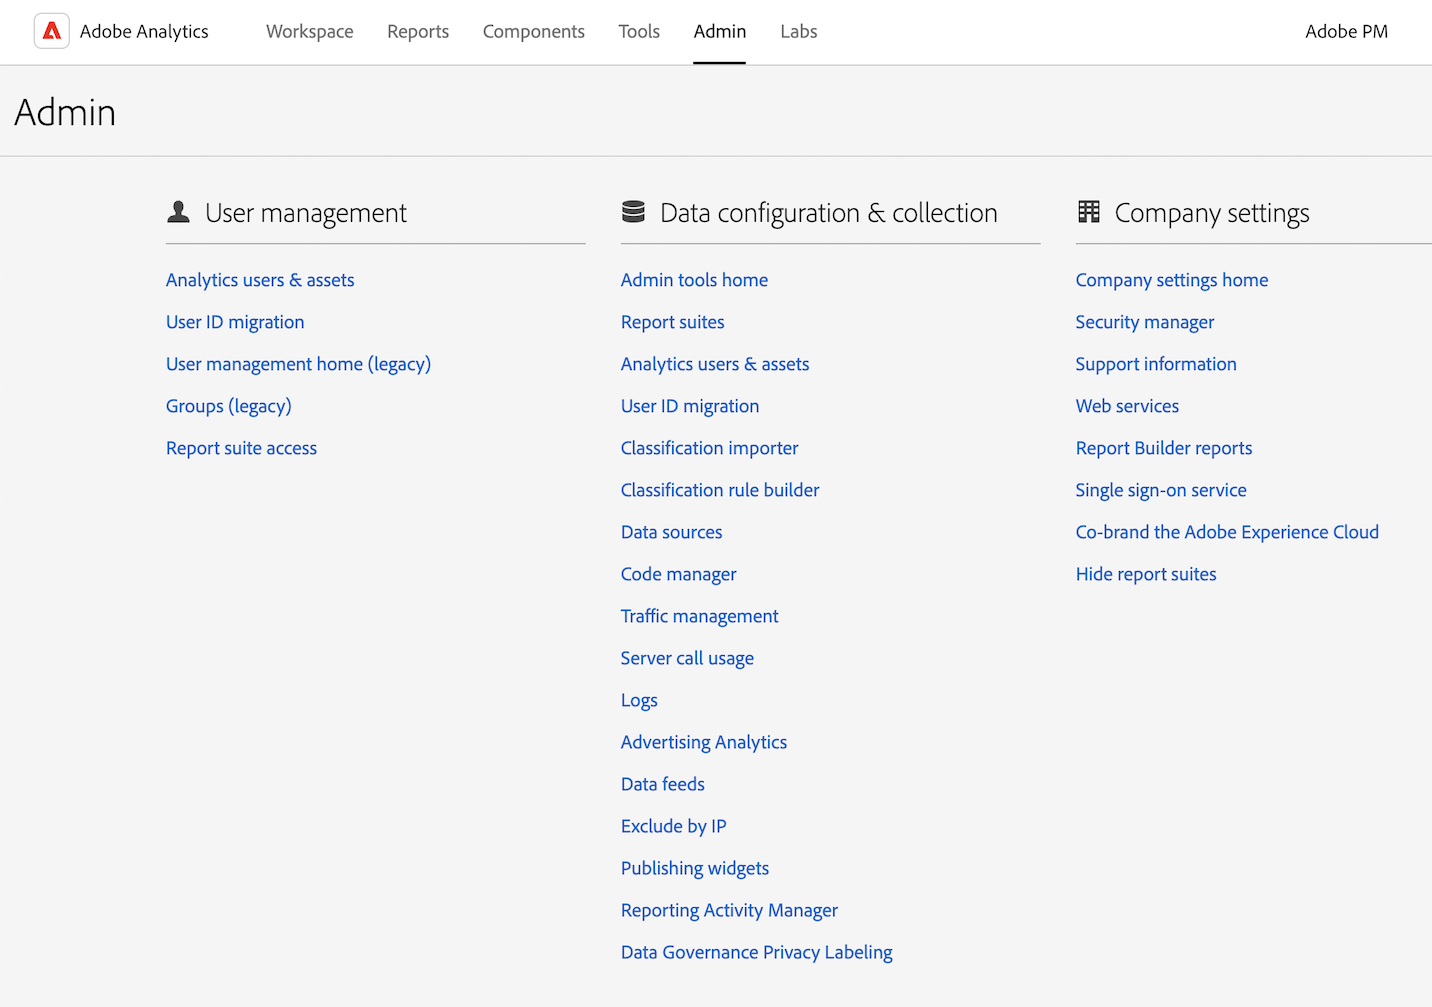Go to Single sign-on service
Screen dimensions: 1432x1007
(x=1160, y=490)
